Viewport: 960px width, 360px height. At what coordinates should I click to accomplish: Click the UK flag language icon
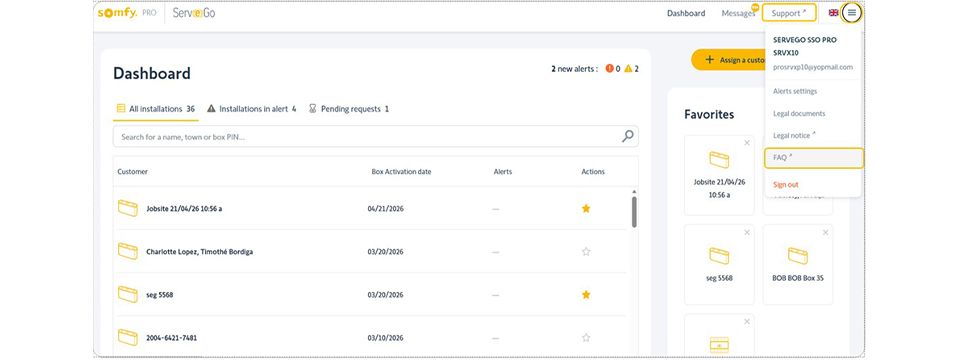coord(833,13)
